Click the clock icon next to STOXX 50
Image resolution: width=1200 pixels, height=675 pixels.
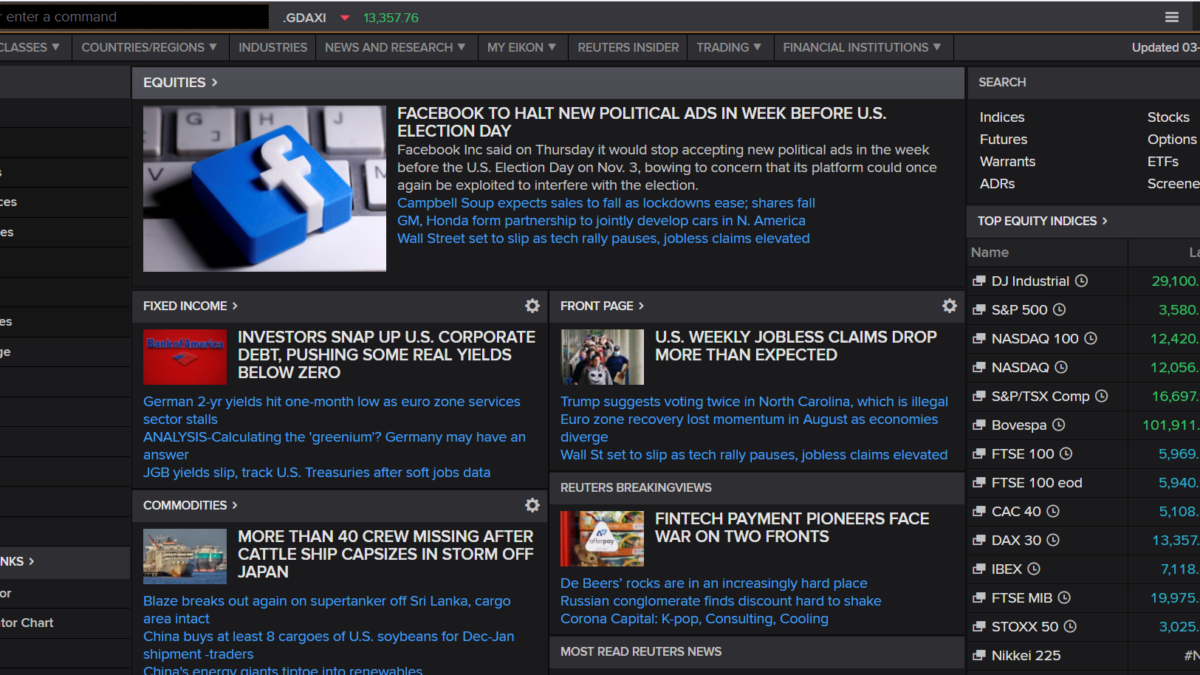tap(1070, 627)
